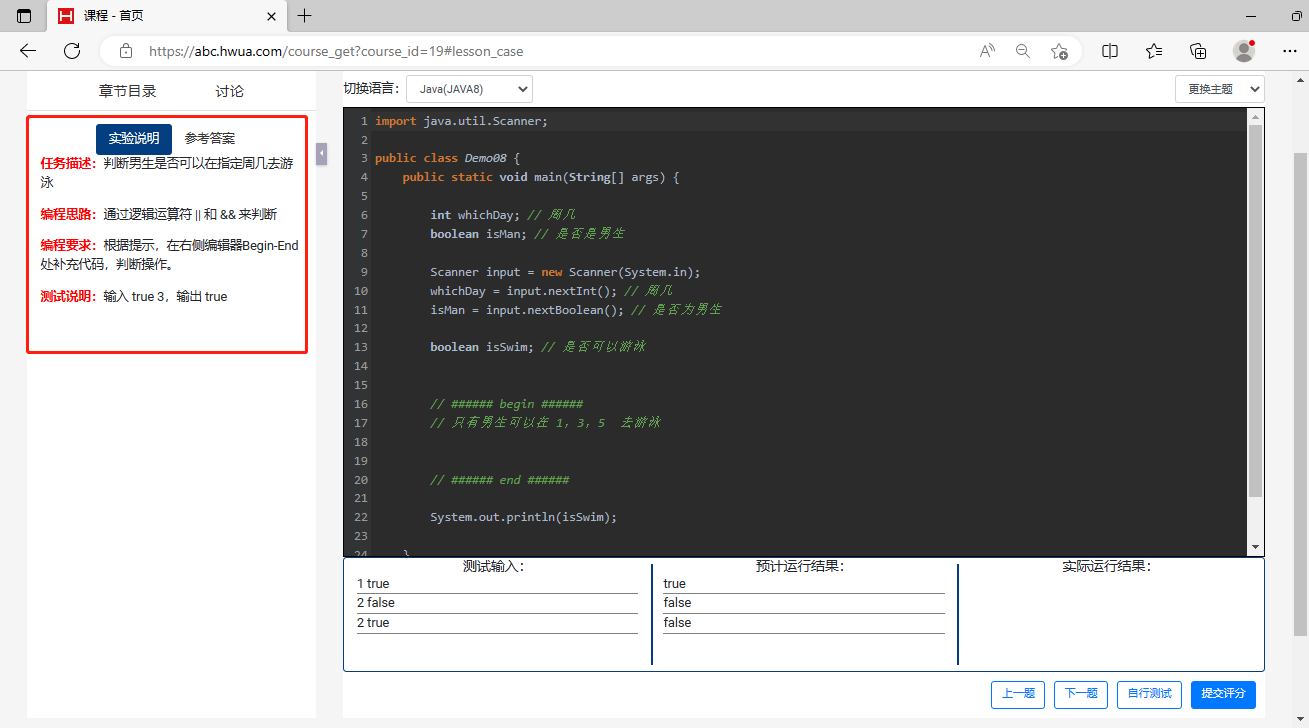
Task: Switch to the 章节目录 tab
Action: click(127, 91)
